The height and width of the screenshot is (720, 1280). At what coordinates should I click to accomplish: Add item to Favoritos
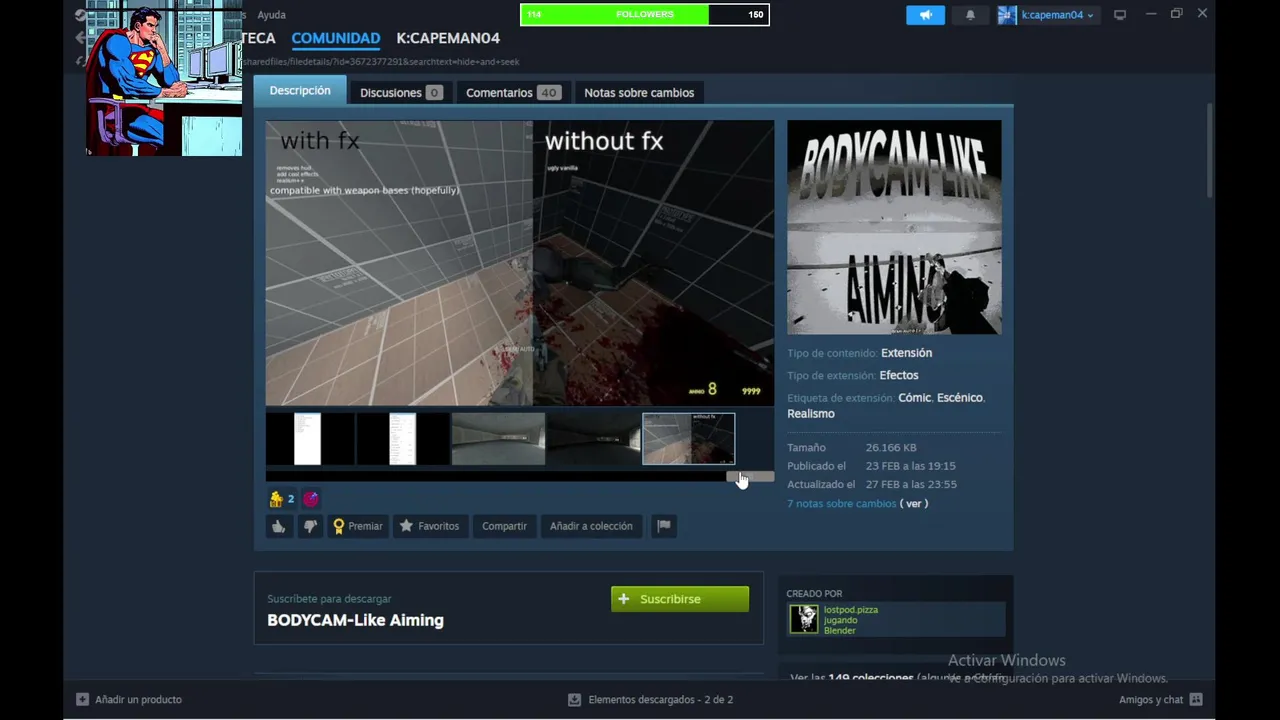click(429, 526)
